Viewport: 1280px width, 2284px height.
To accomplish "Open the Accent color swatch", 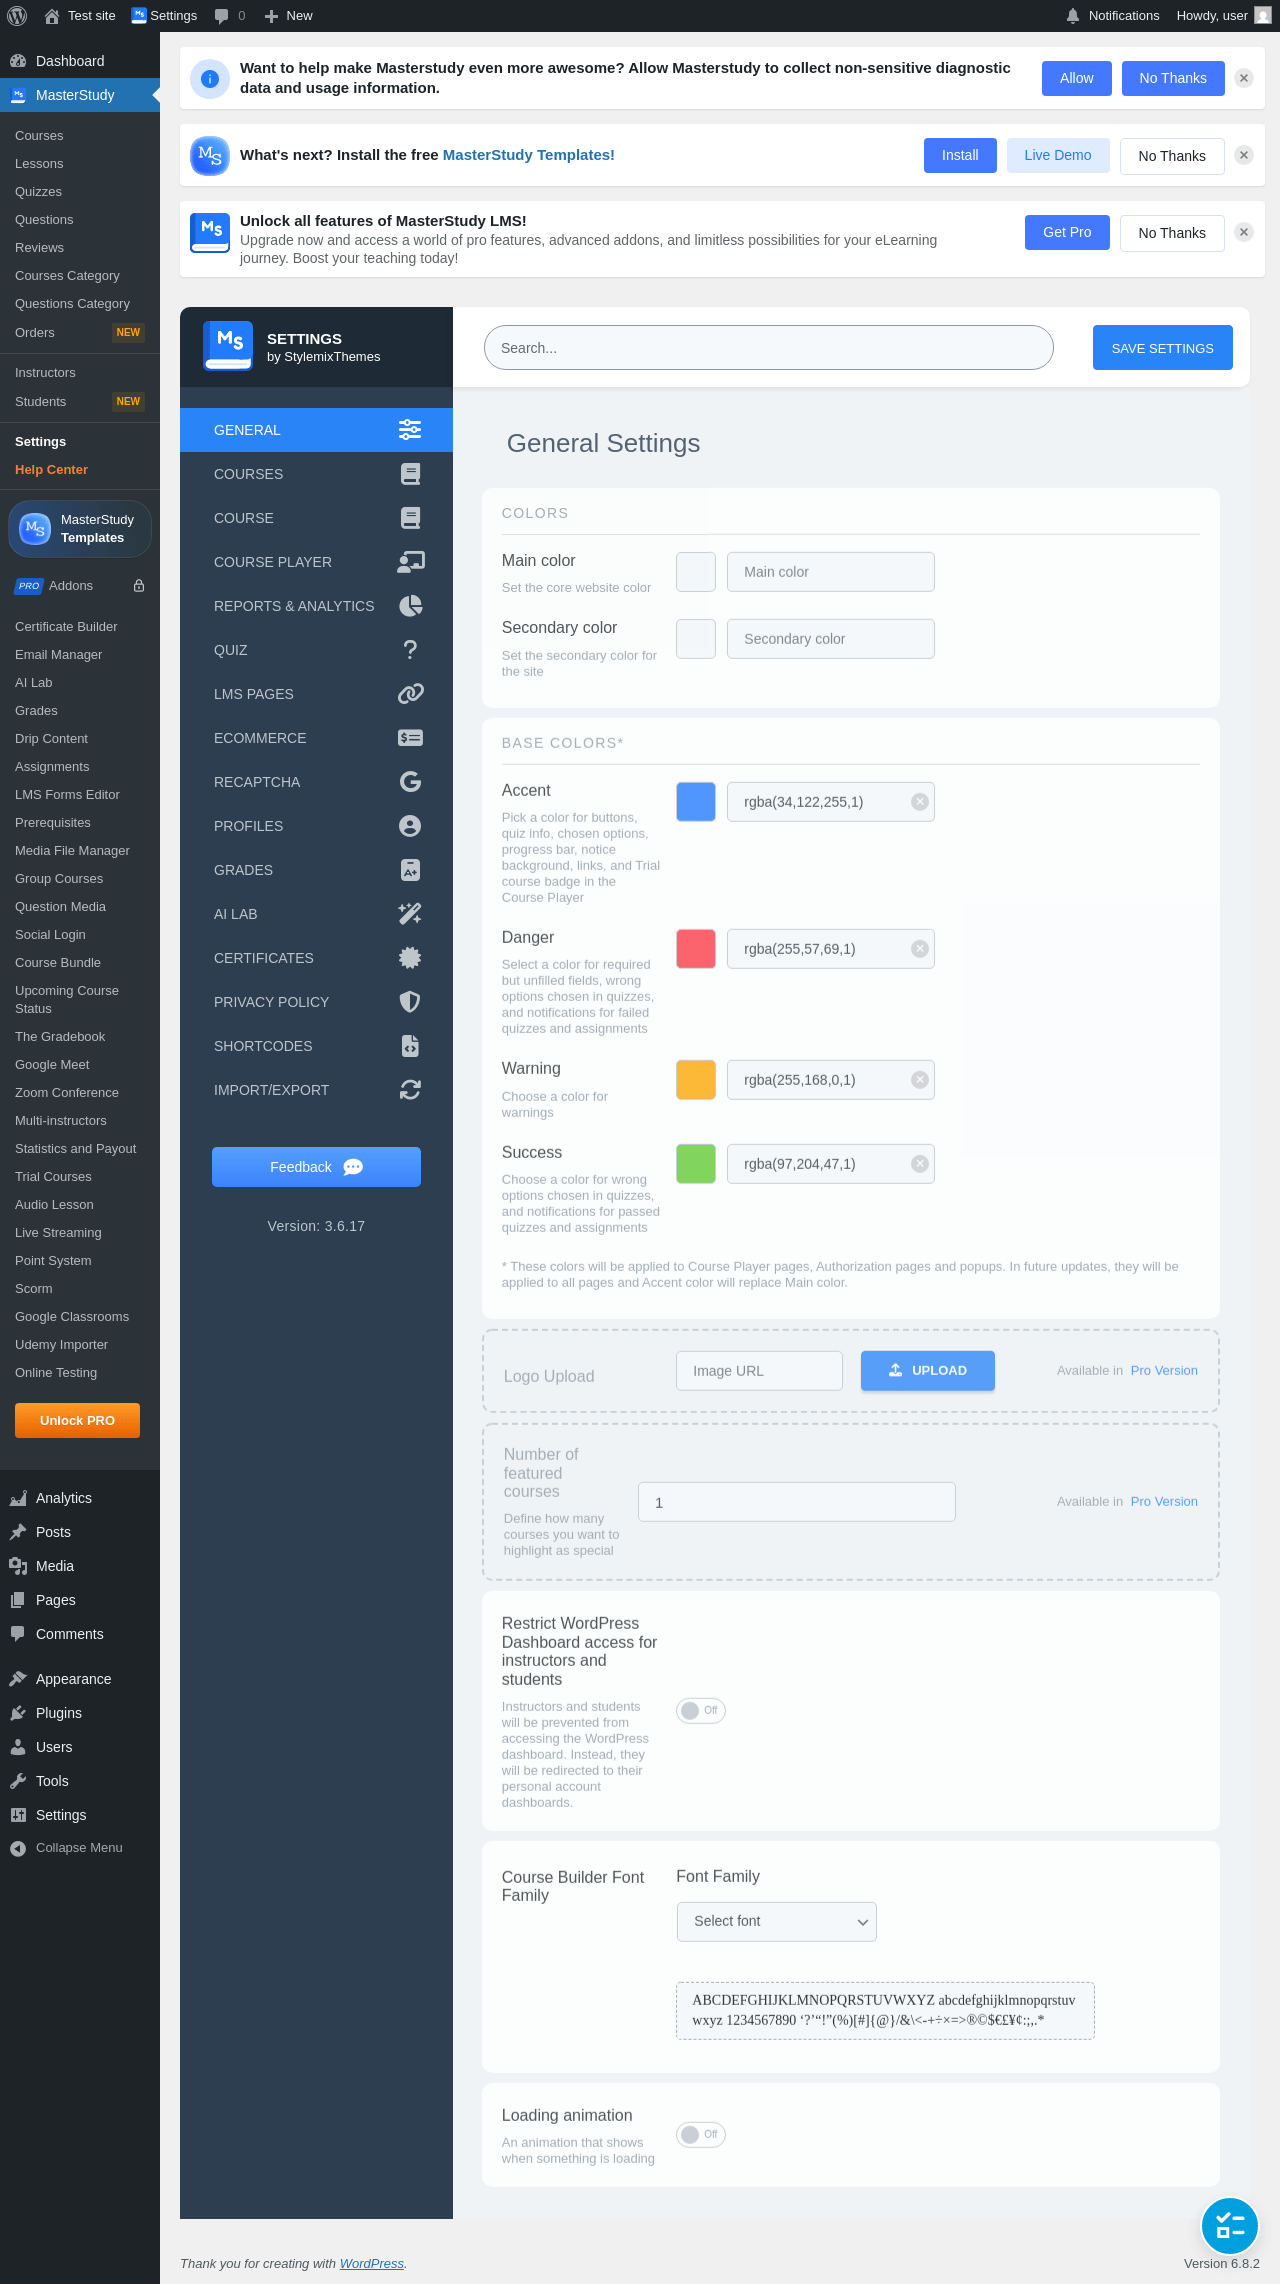I will point(696,802).
